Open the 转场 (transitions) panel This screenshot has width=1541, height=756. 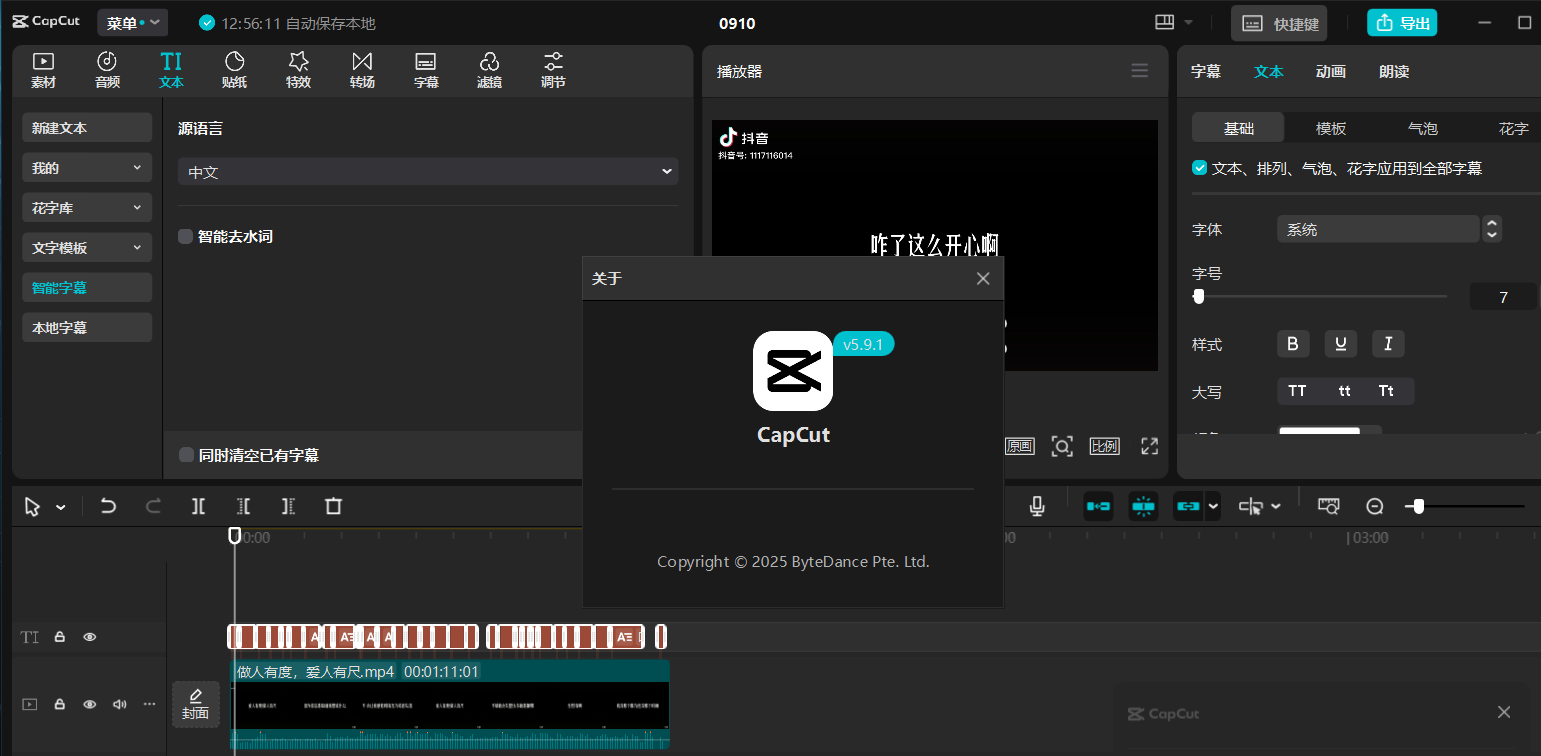pos(362,70)
